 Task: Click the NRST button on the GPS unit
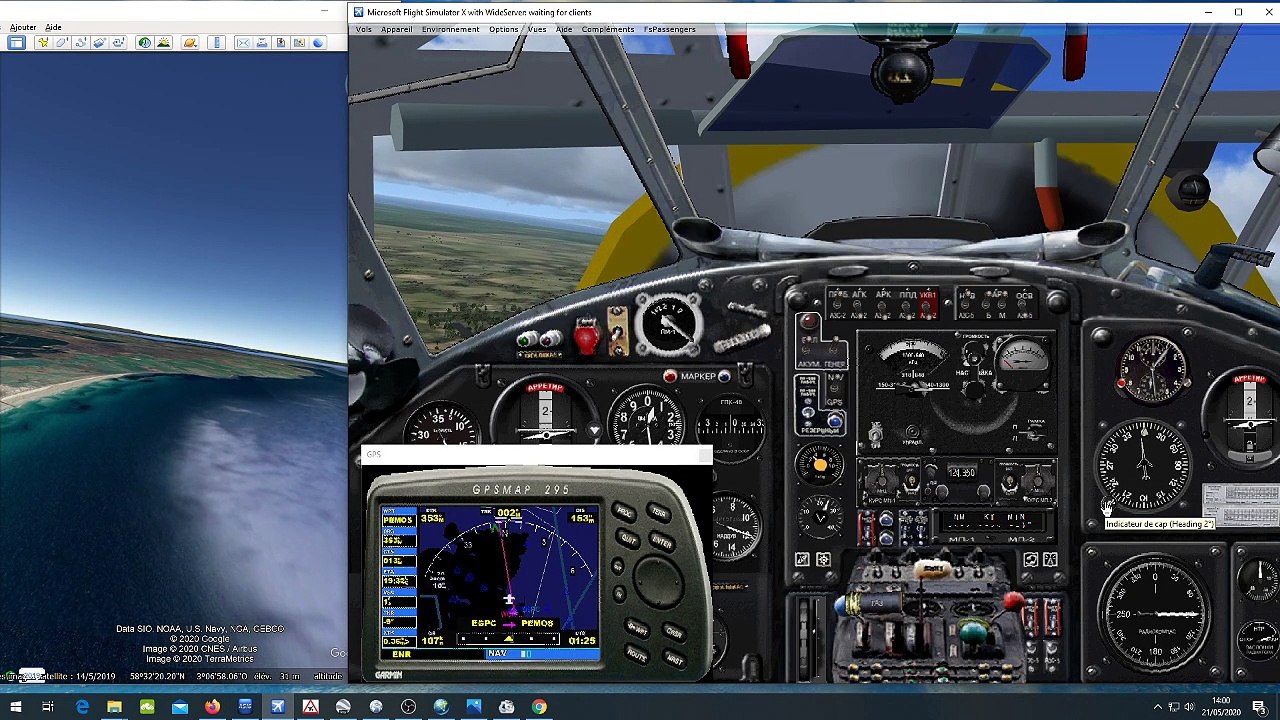pyautogui.click(x=675, y=659)
